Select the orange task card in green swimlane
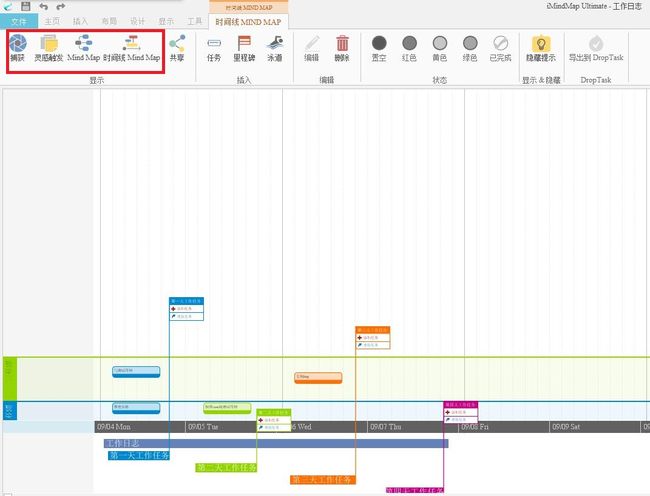 tap(318, 377)
